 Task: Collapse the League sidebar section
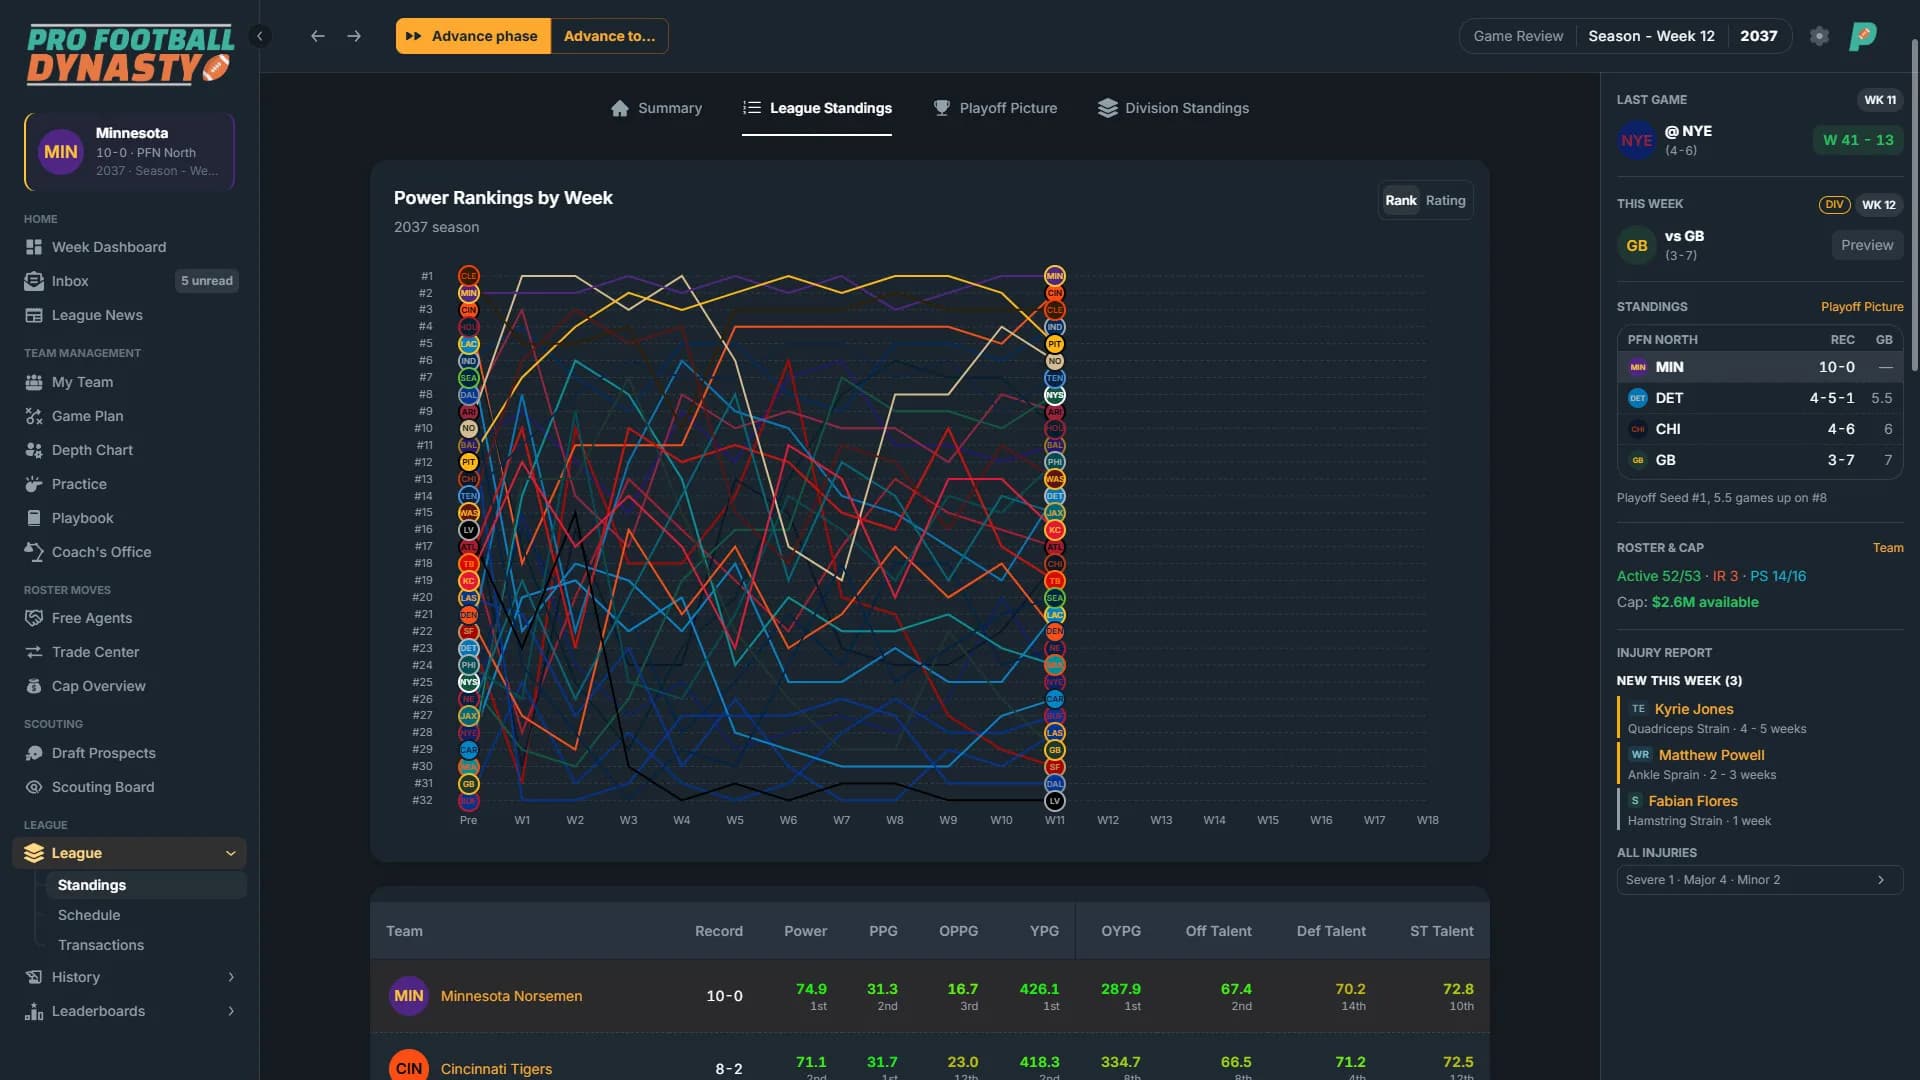pyautogui.click(x=231, y=853)
